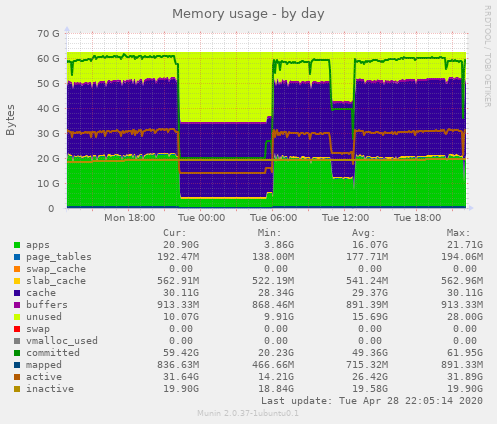Click the '70 G' y-axis label
497x424 pixels.
coord(48,34)
